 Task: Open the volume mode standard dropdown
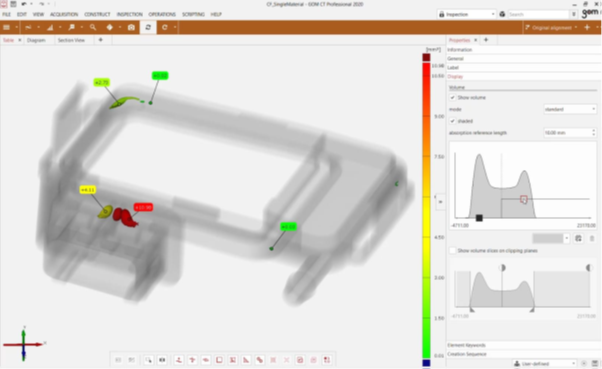click(x=570, y=109)
